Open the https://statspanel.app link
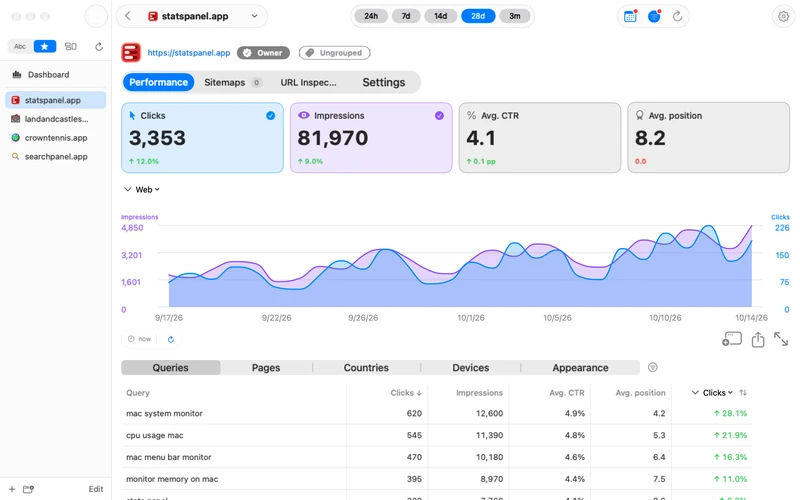The image size is (800, 500). 188,53
